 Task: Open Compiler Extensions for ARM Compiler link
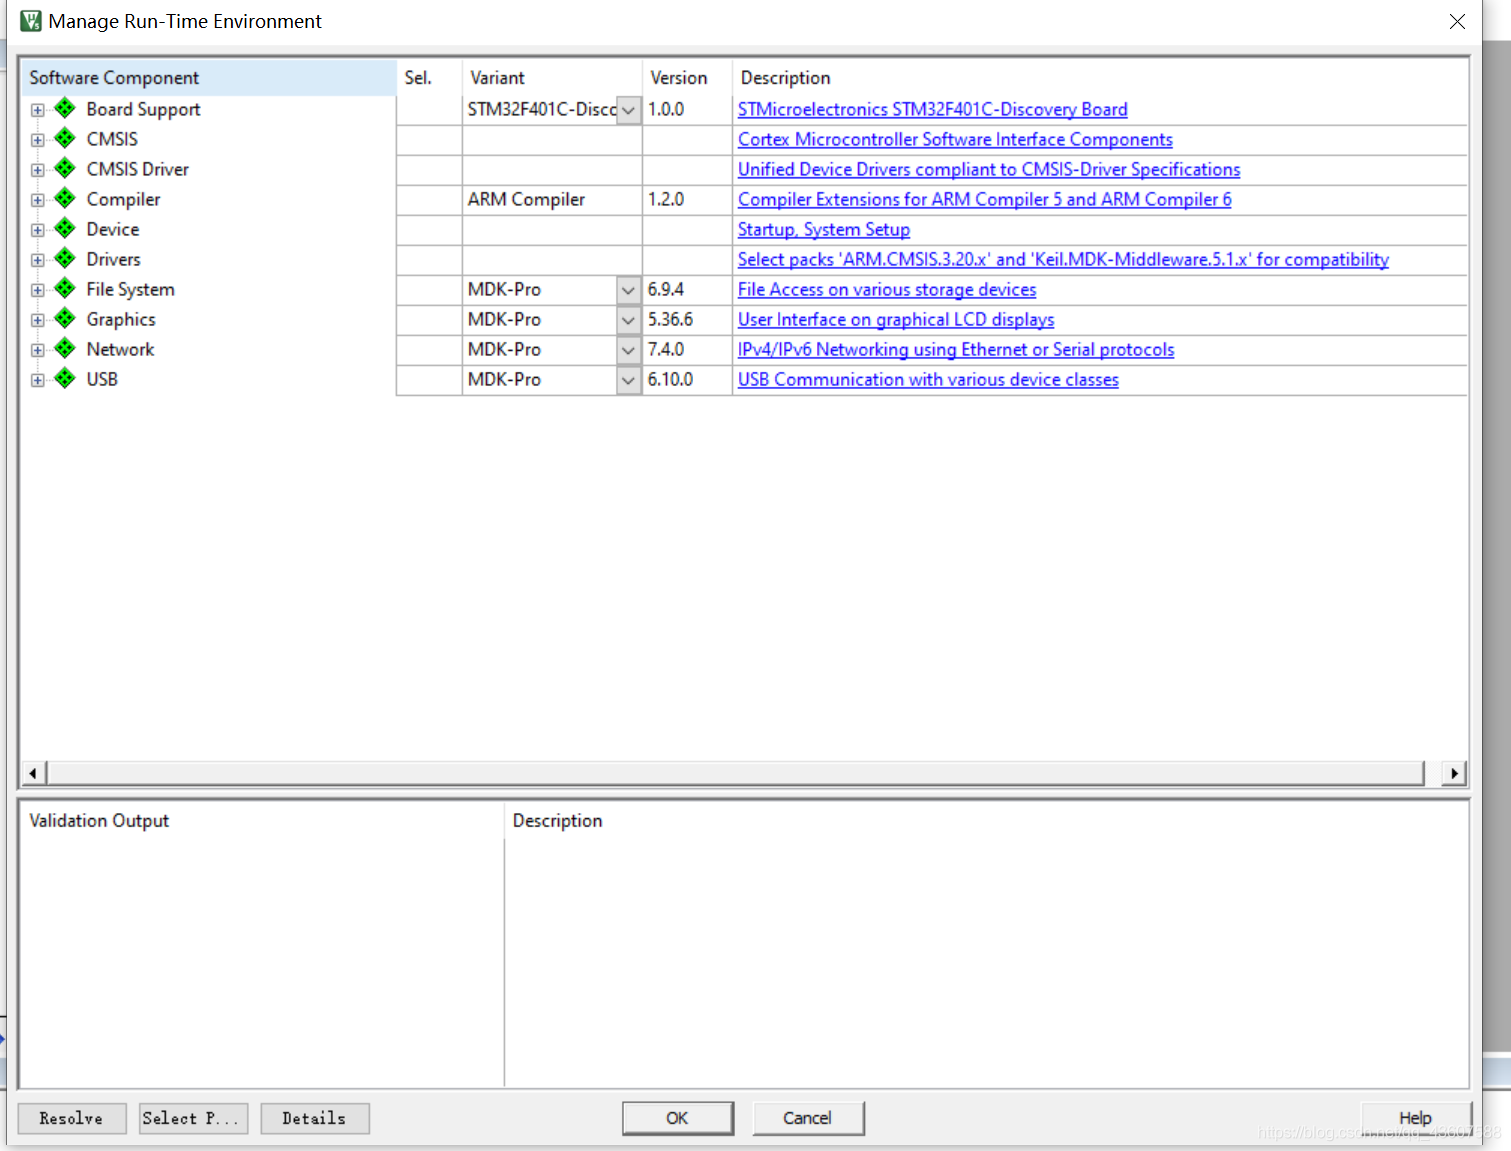[x=984, y=199]
